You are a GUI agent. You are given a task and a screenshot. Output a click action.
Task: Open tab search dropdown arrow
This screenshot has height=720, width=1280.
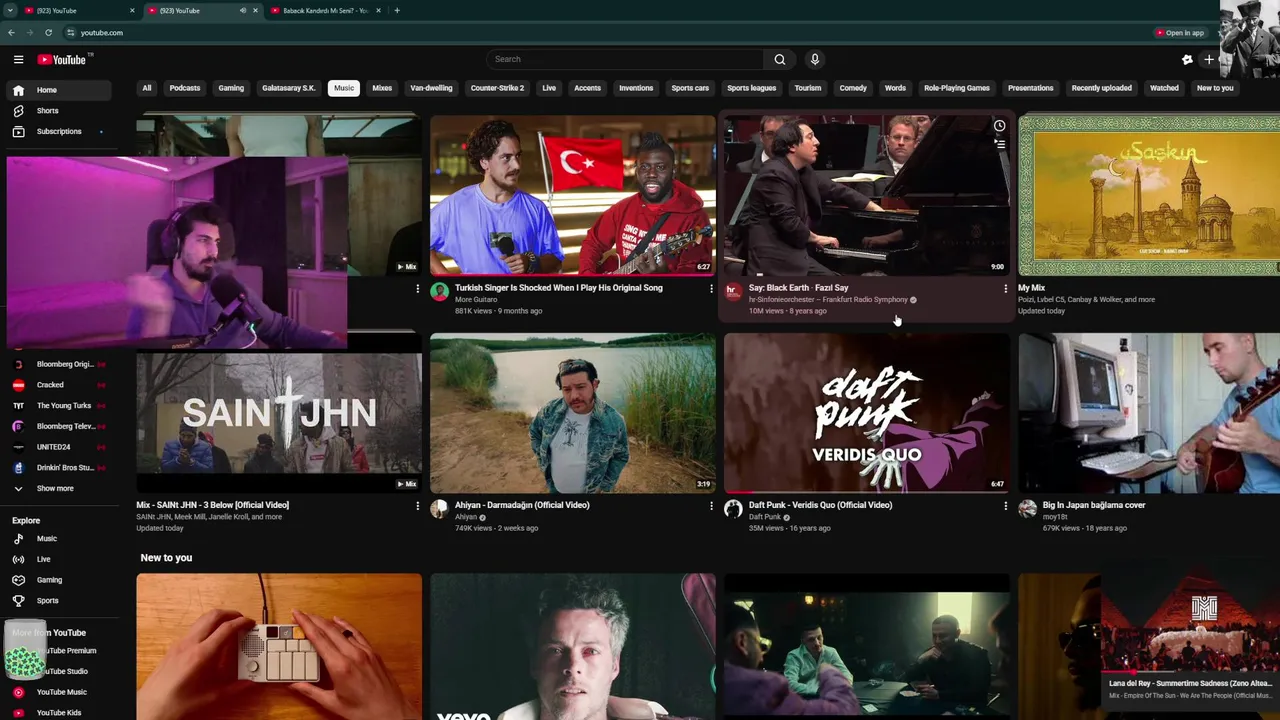9,10
